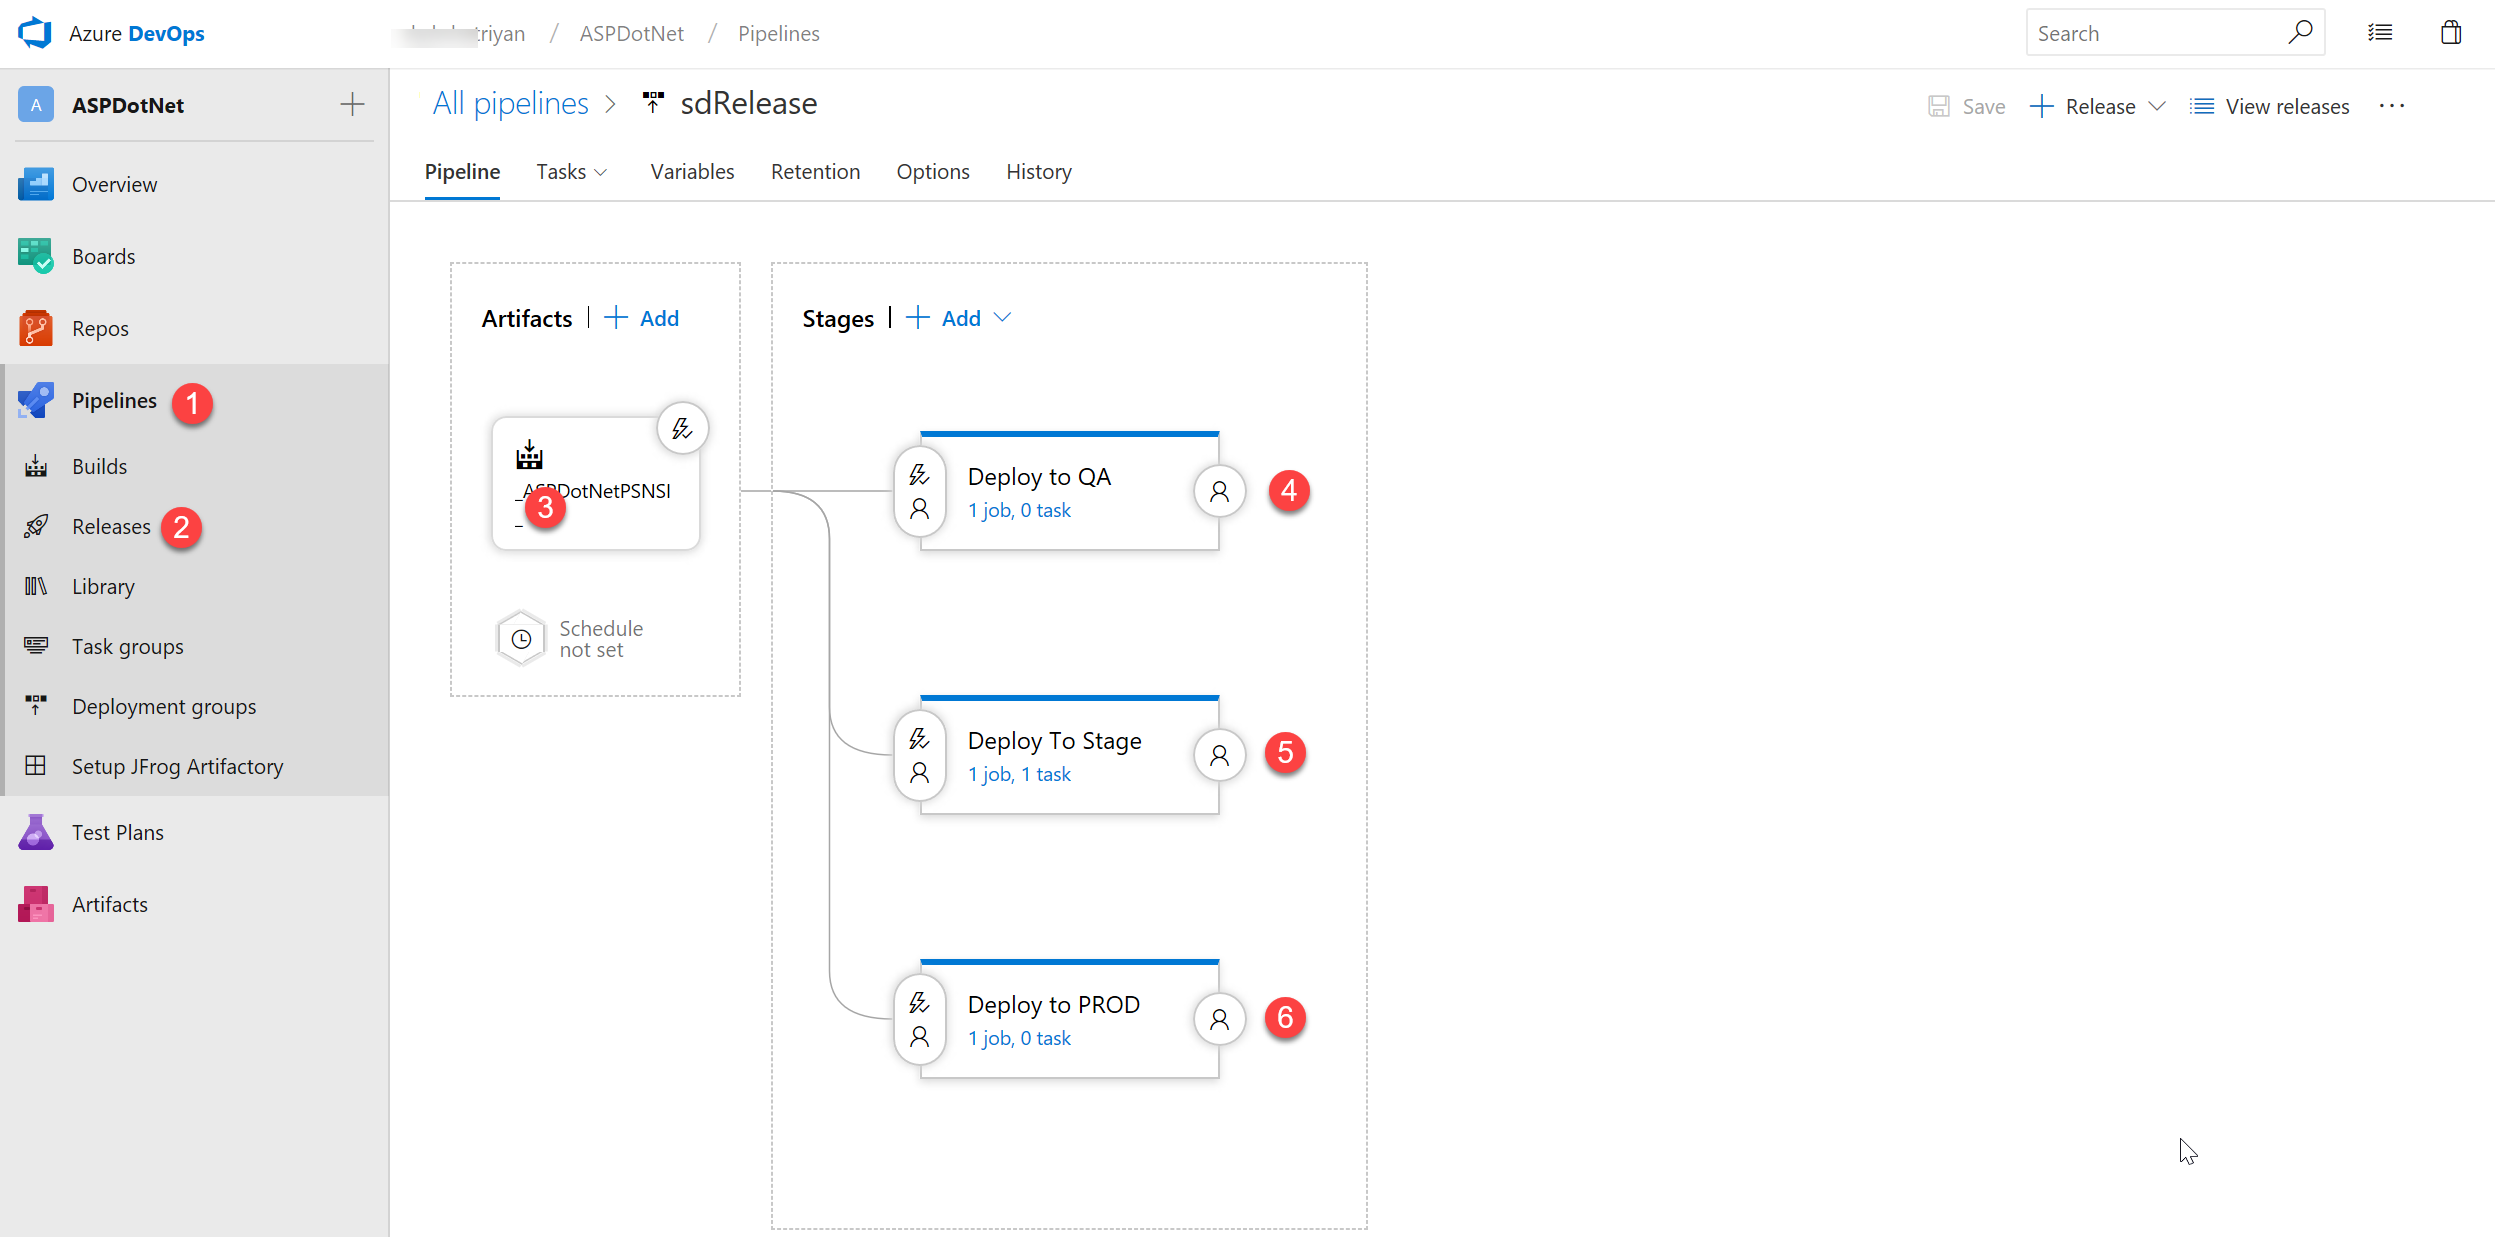The height and width of the screenshot is (1237, 2495).
Task: Open the Library books icon
Action: click(36, 586)
